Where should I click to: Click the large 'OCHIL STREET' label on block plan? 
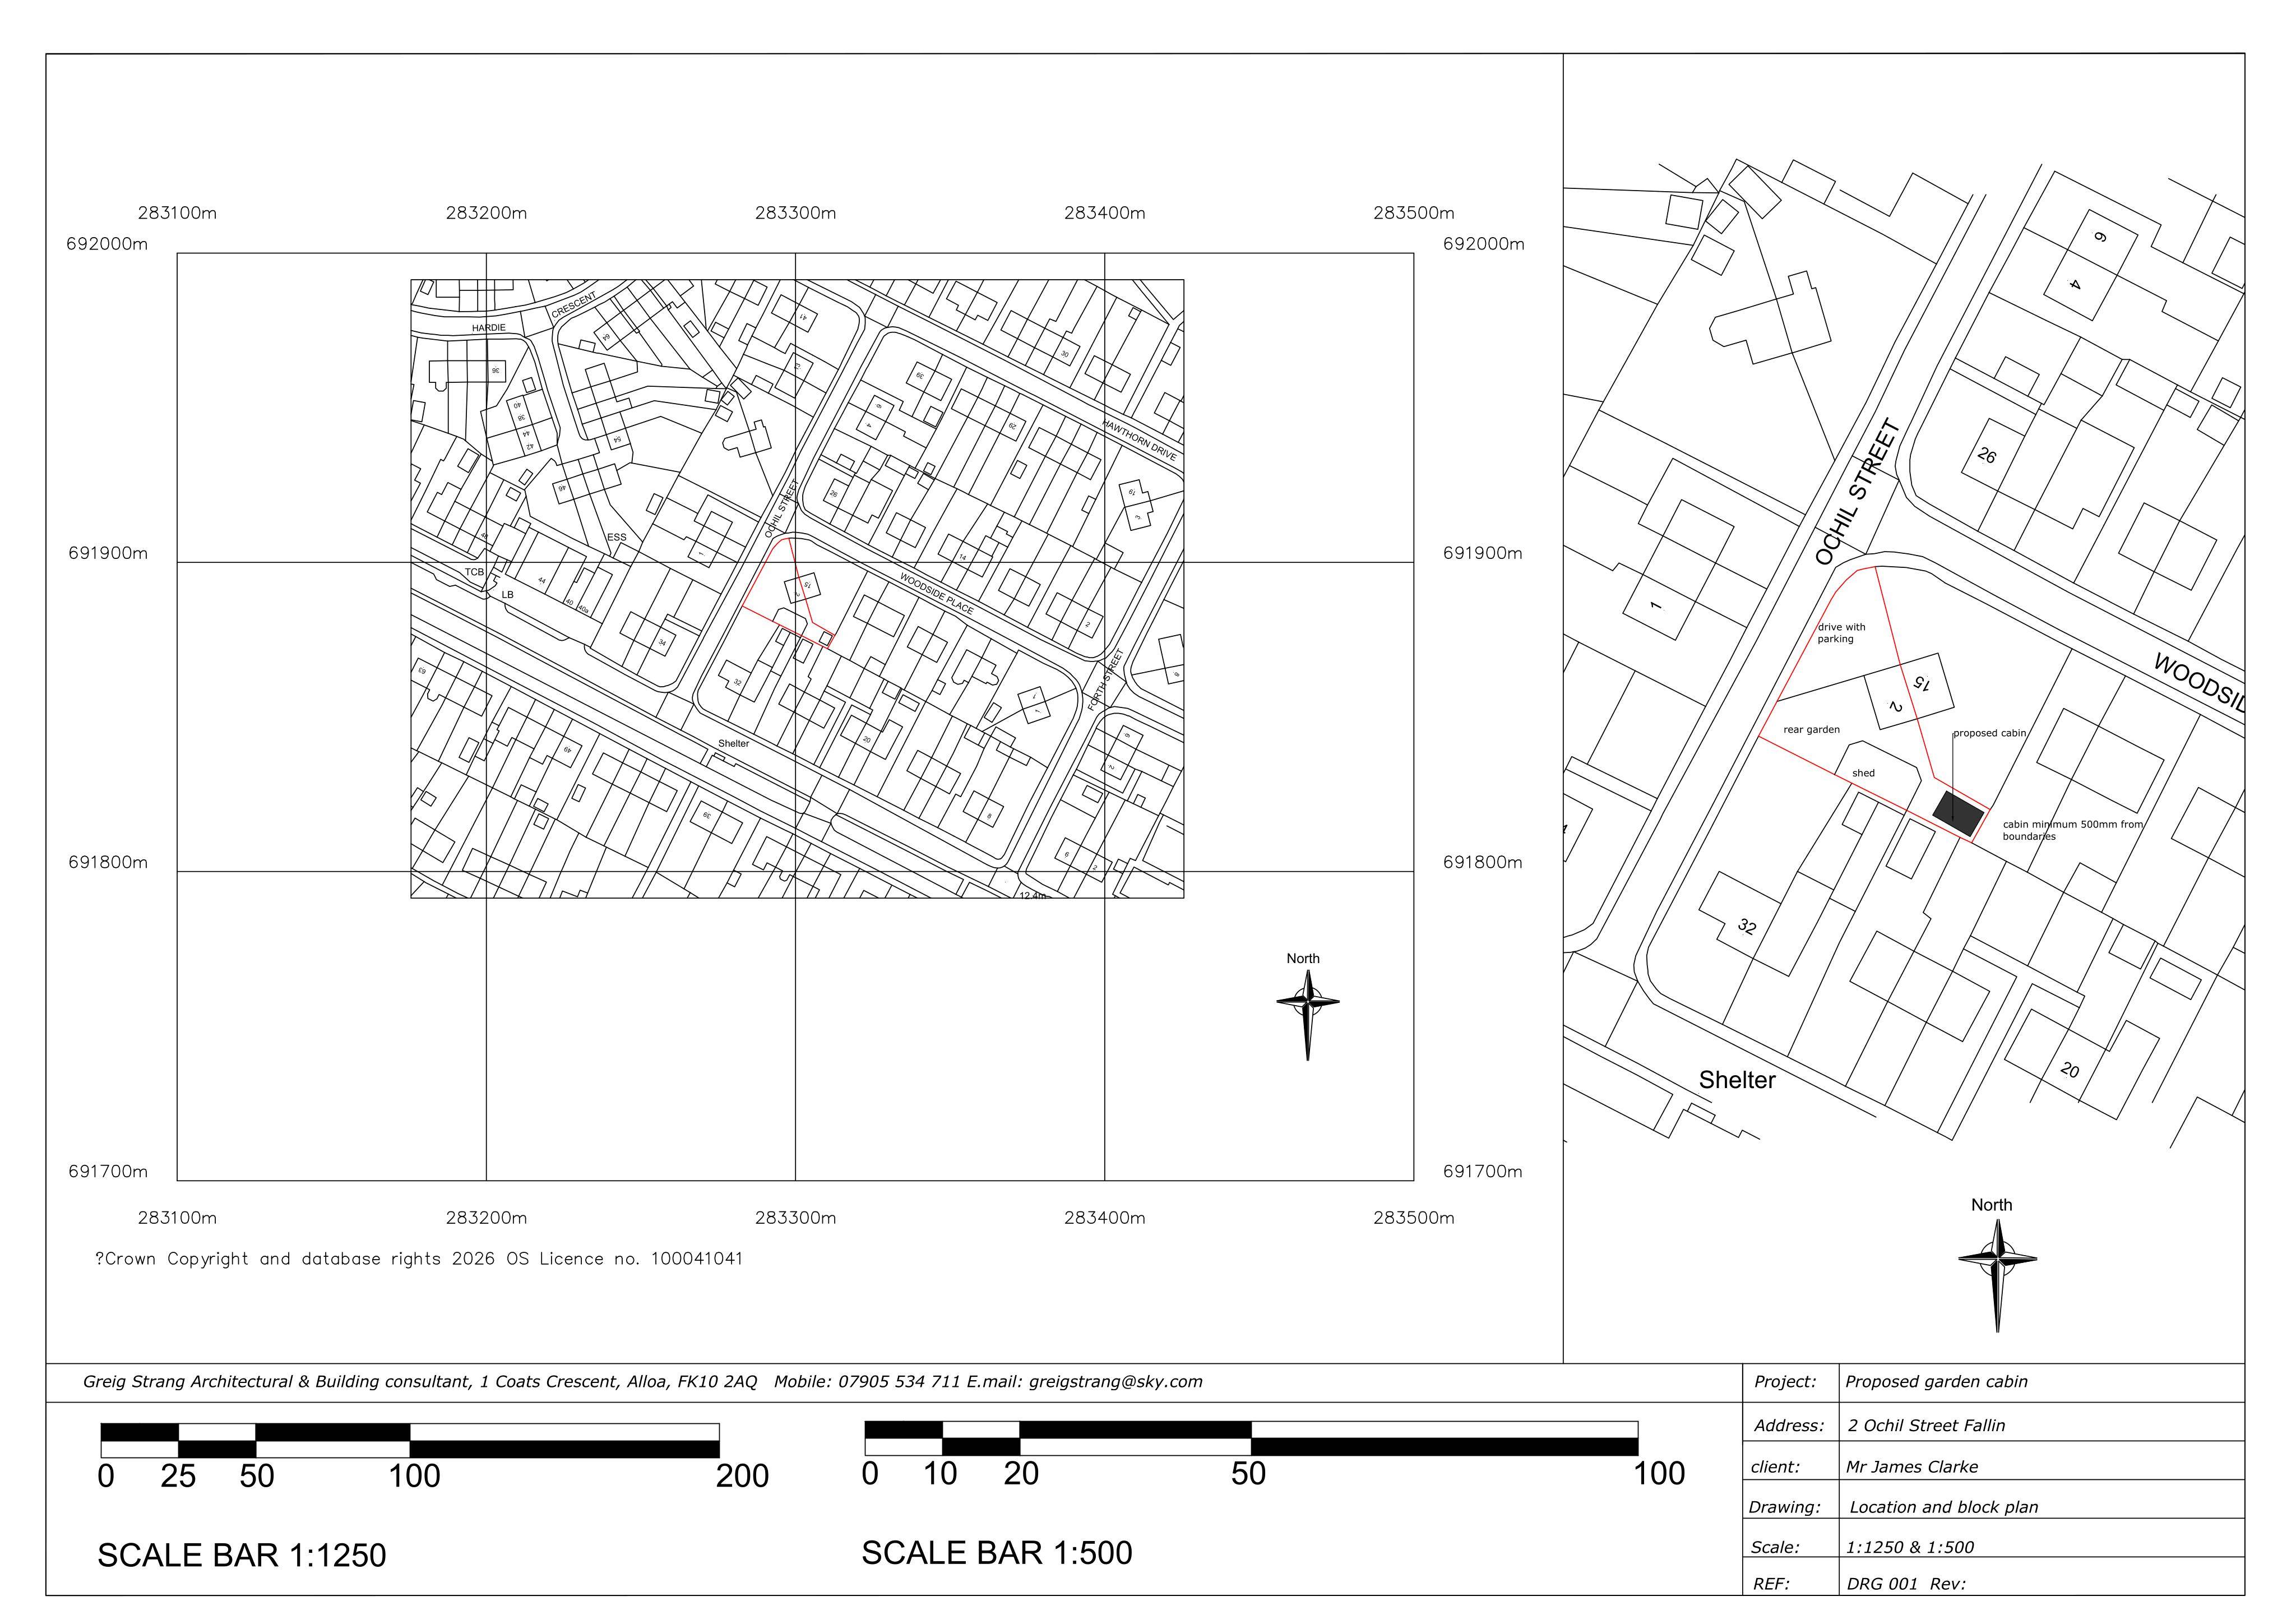point(1857,492)
